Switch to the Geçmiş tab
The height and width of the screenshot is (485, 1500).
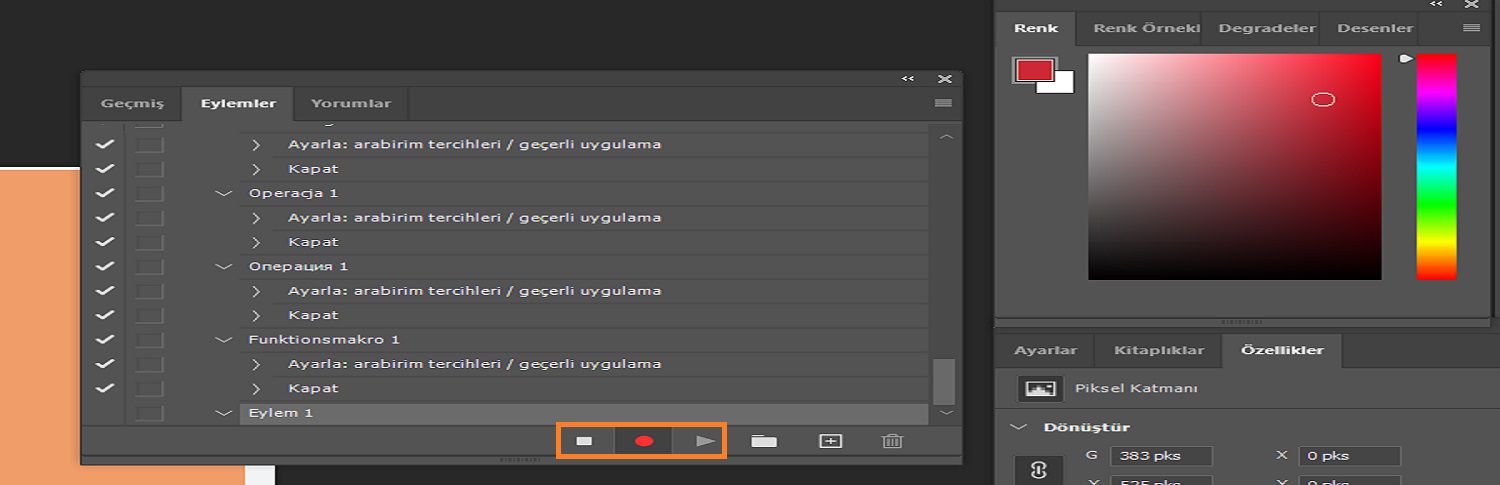click(132, 104)
